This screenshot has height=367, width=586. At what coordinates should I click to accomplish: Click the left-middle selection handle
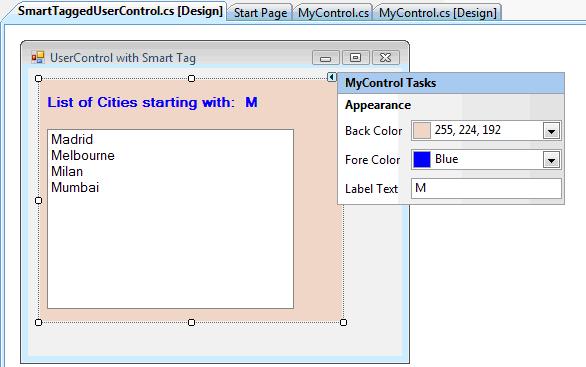coord(38,201)
